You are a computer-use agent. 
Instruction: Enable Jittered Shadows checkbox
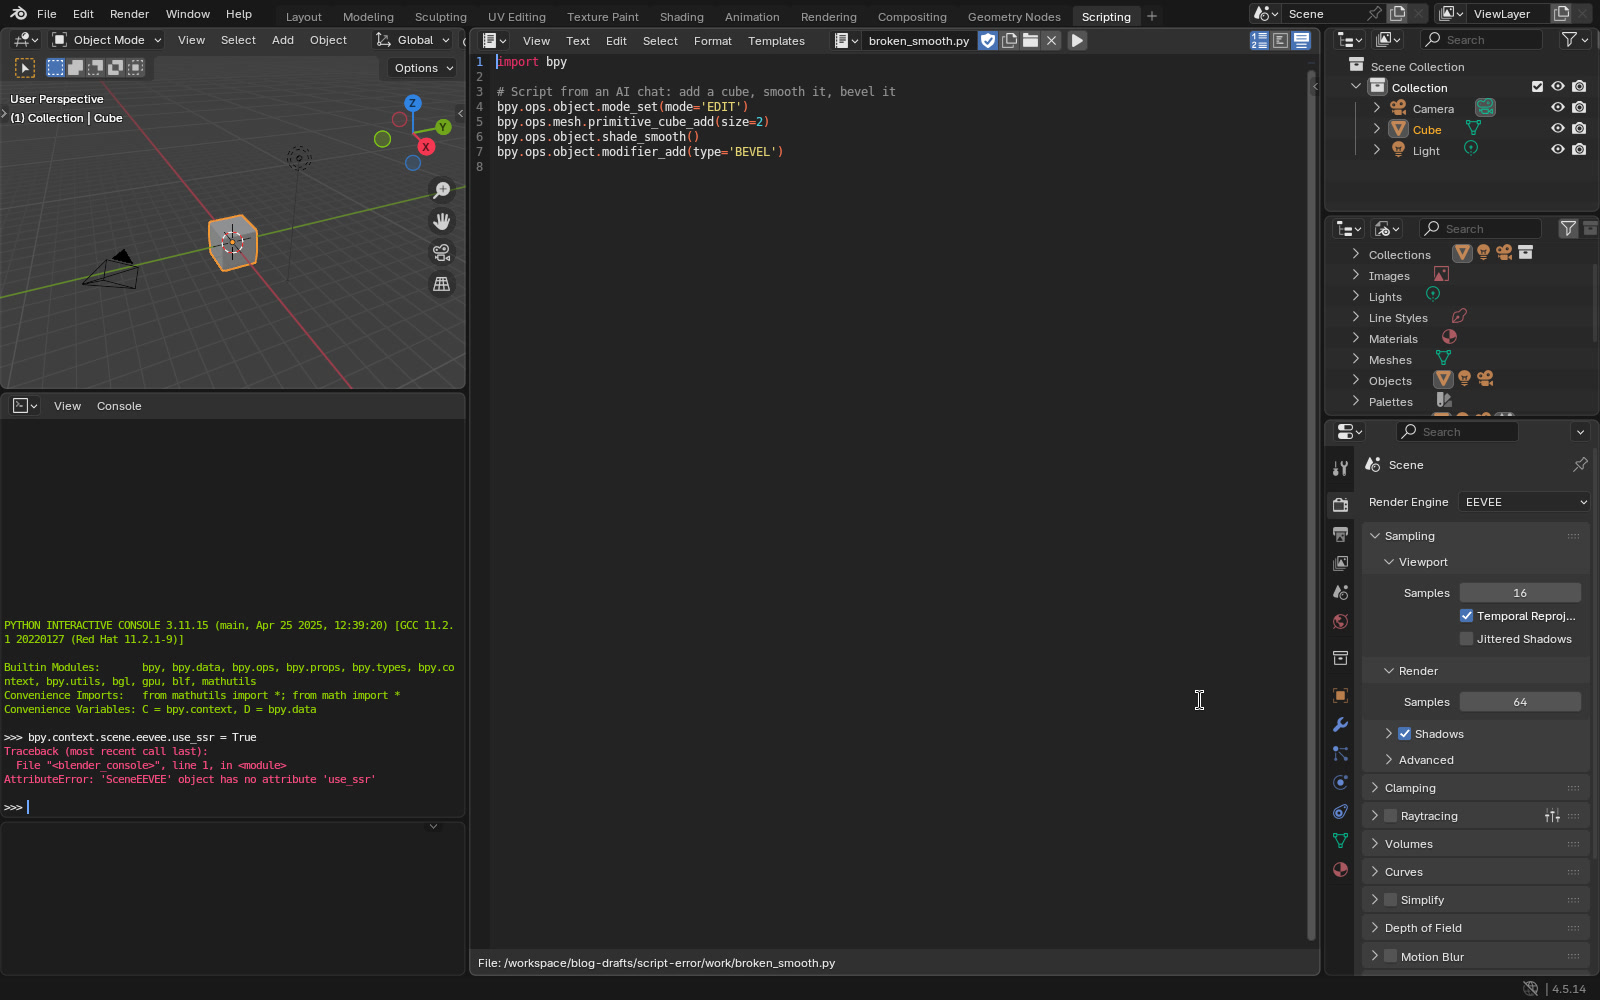(x=1466, y=639)
